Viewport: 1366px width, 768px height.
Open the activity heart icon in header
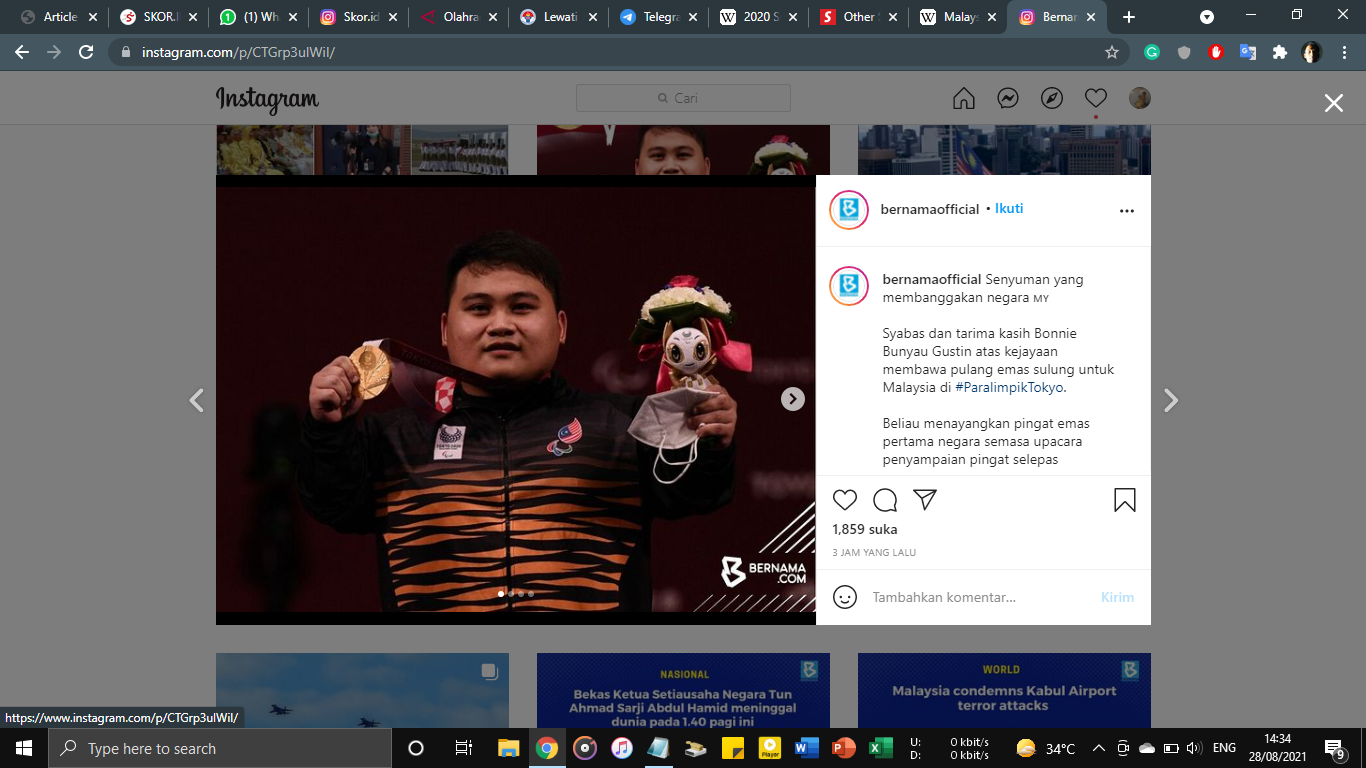coord(1095,98)
